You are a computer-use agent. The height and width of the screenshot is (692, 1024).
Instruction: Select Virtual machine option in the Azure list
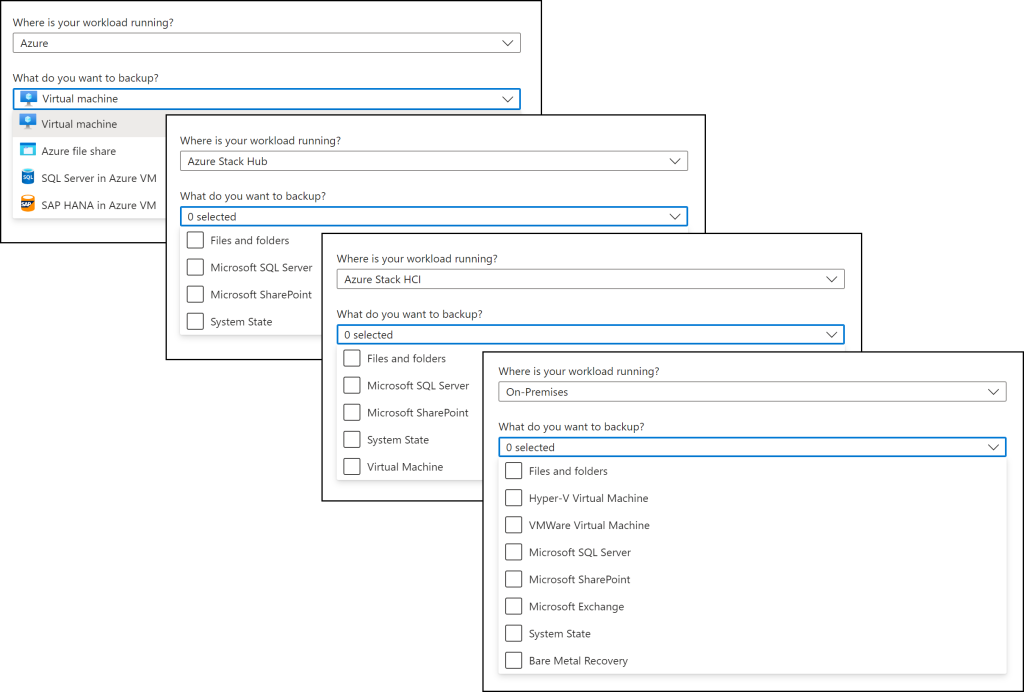(89, 124)
